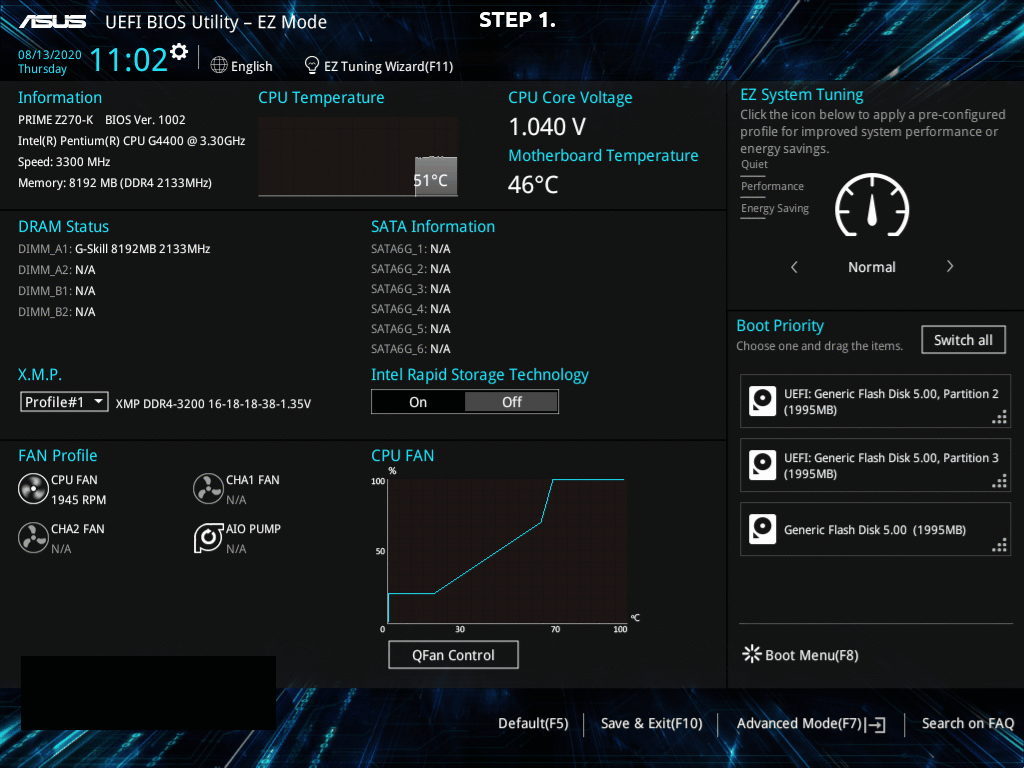This screenshot has width=1024, height=768.
Task: Select UEFI Generic Flash Disk Partition 2 entry
Action: pos(875,401)
